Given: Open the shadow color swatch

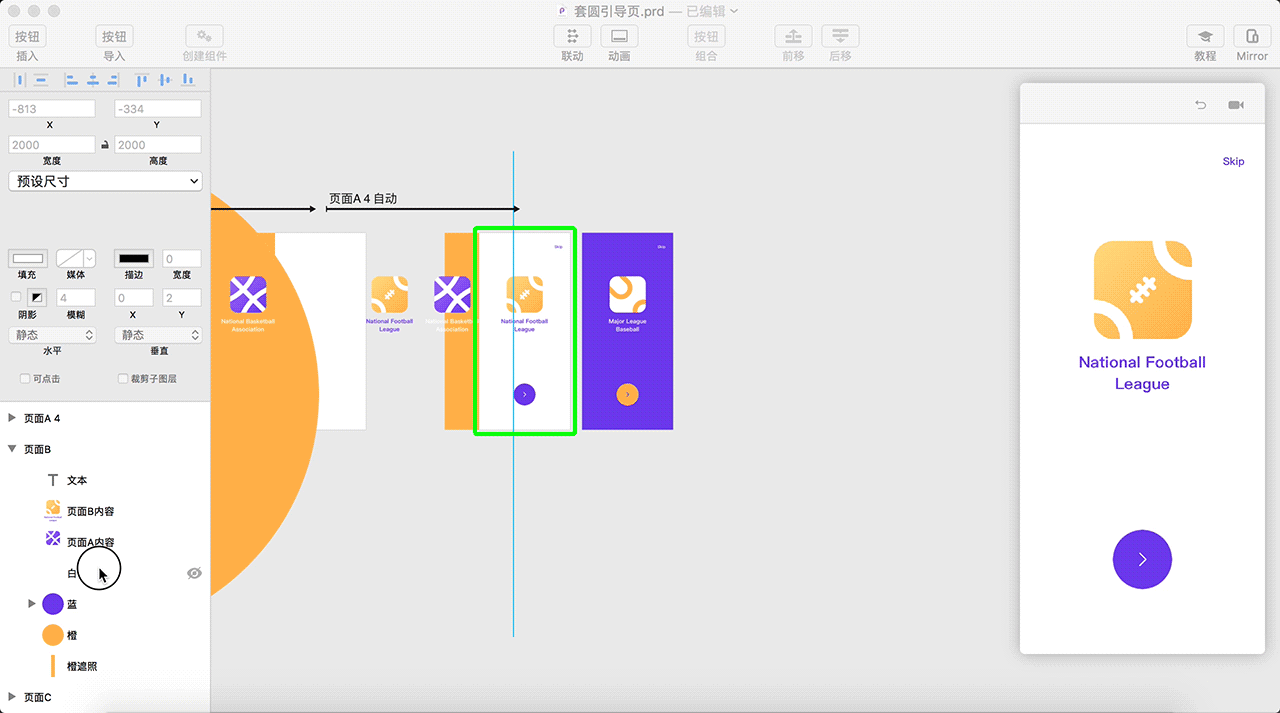Looking at the screenshot, I should click(x=36, y=297).
